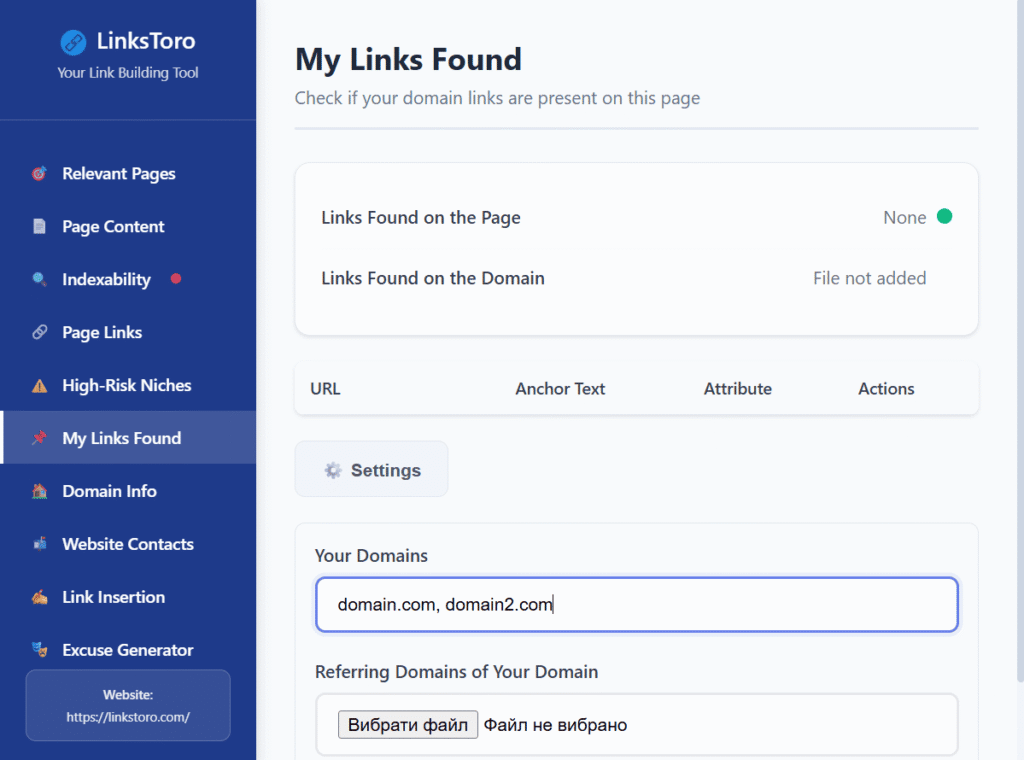Click the magnifier icon beside Indexability
Viewport: 1024px width, 760px height.
click(x=39, y=280)
